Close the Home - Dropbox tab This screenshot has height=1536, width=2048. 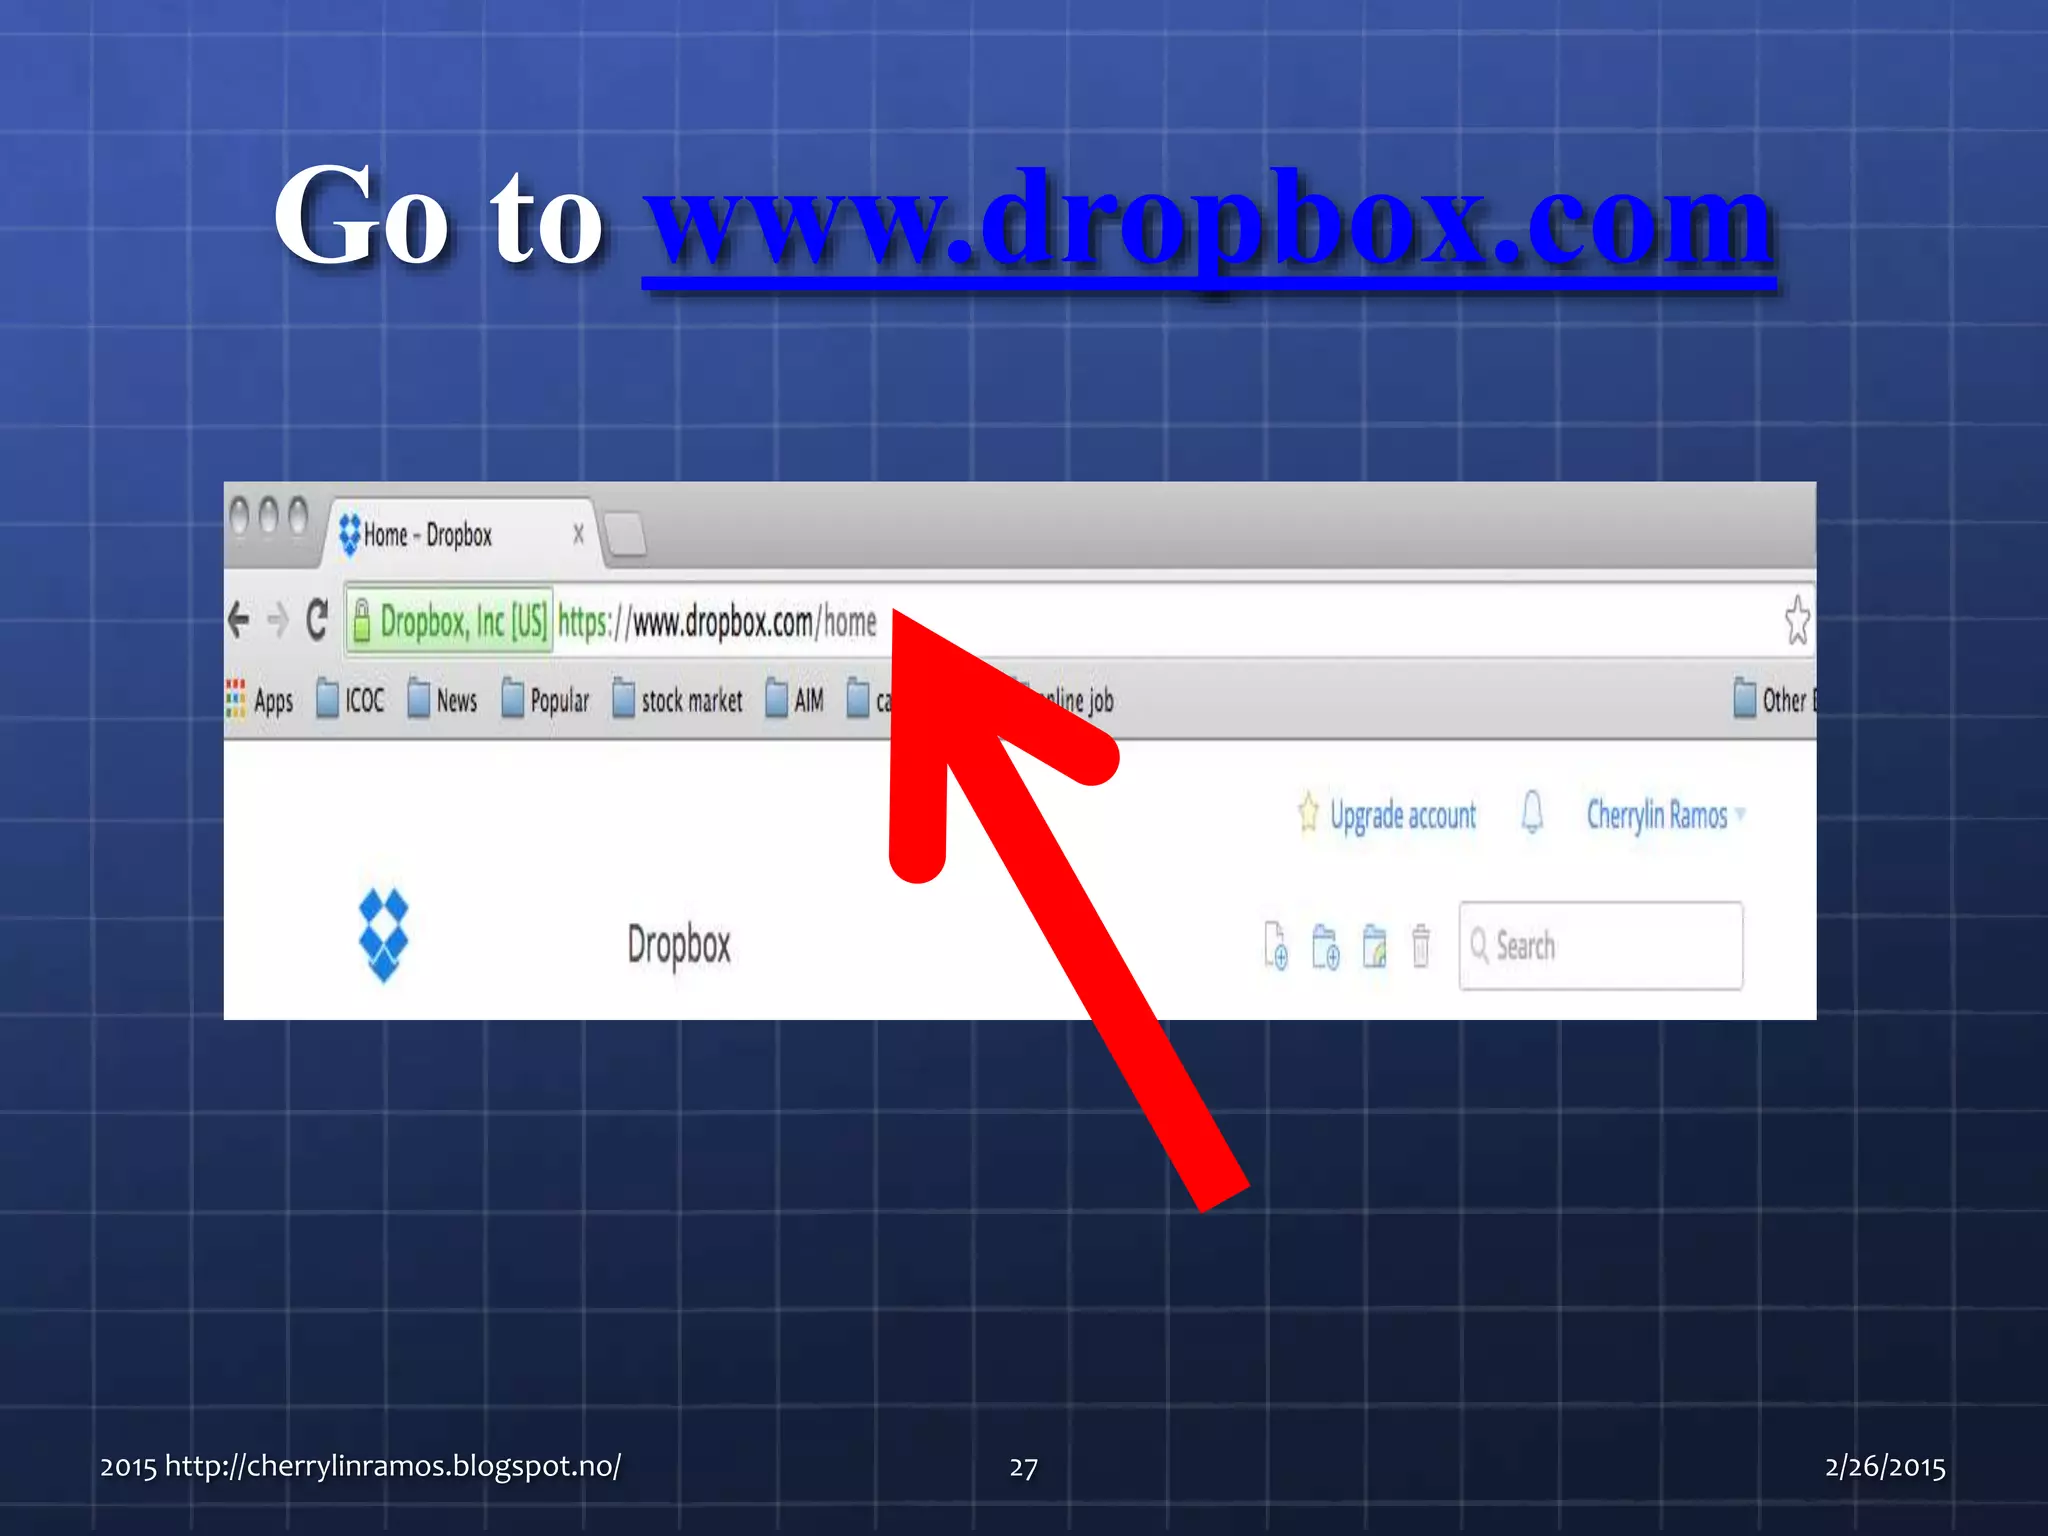click(x=578, y=535)
